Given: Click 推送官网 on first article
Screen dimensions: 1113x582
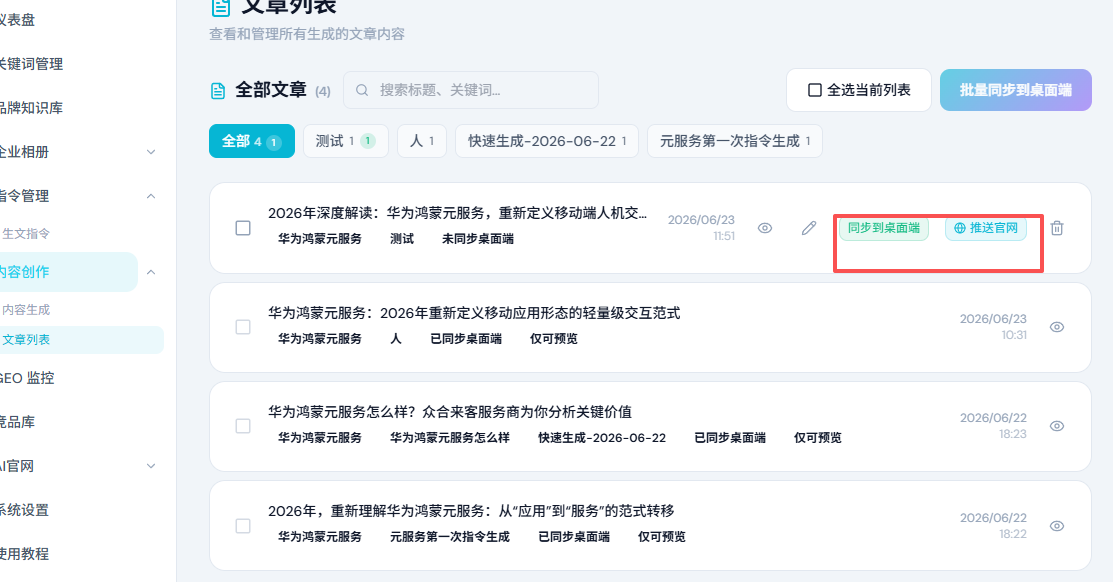Looking at the screenshot, I should click(986, 228).
